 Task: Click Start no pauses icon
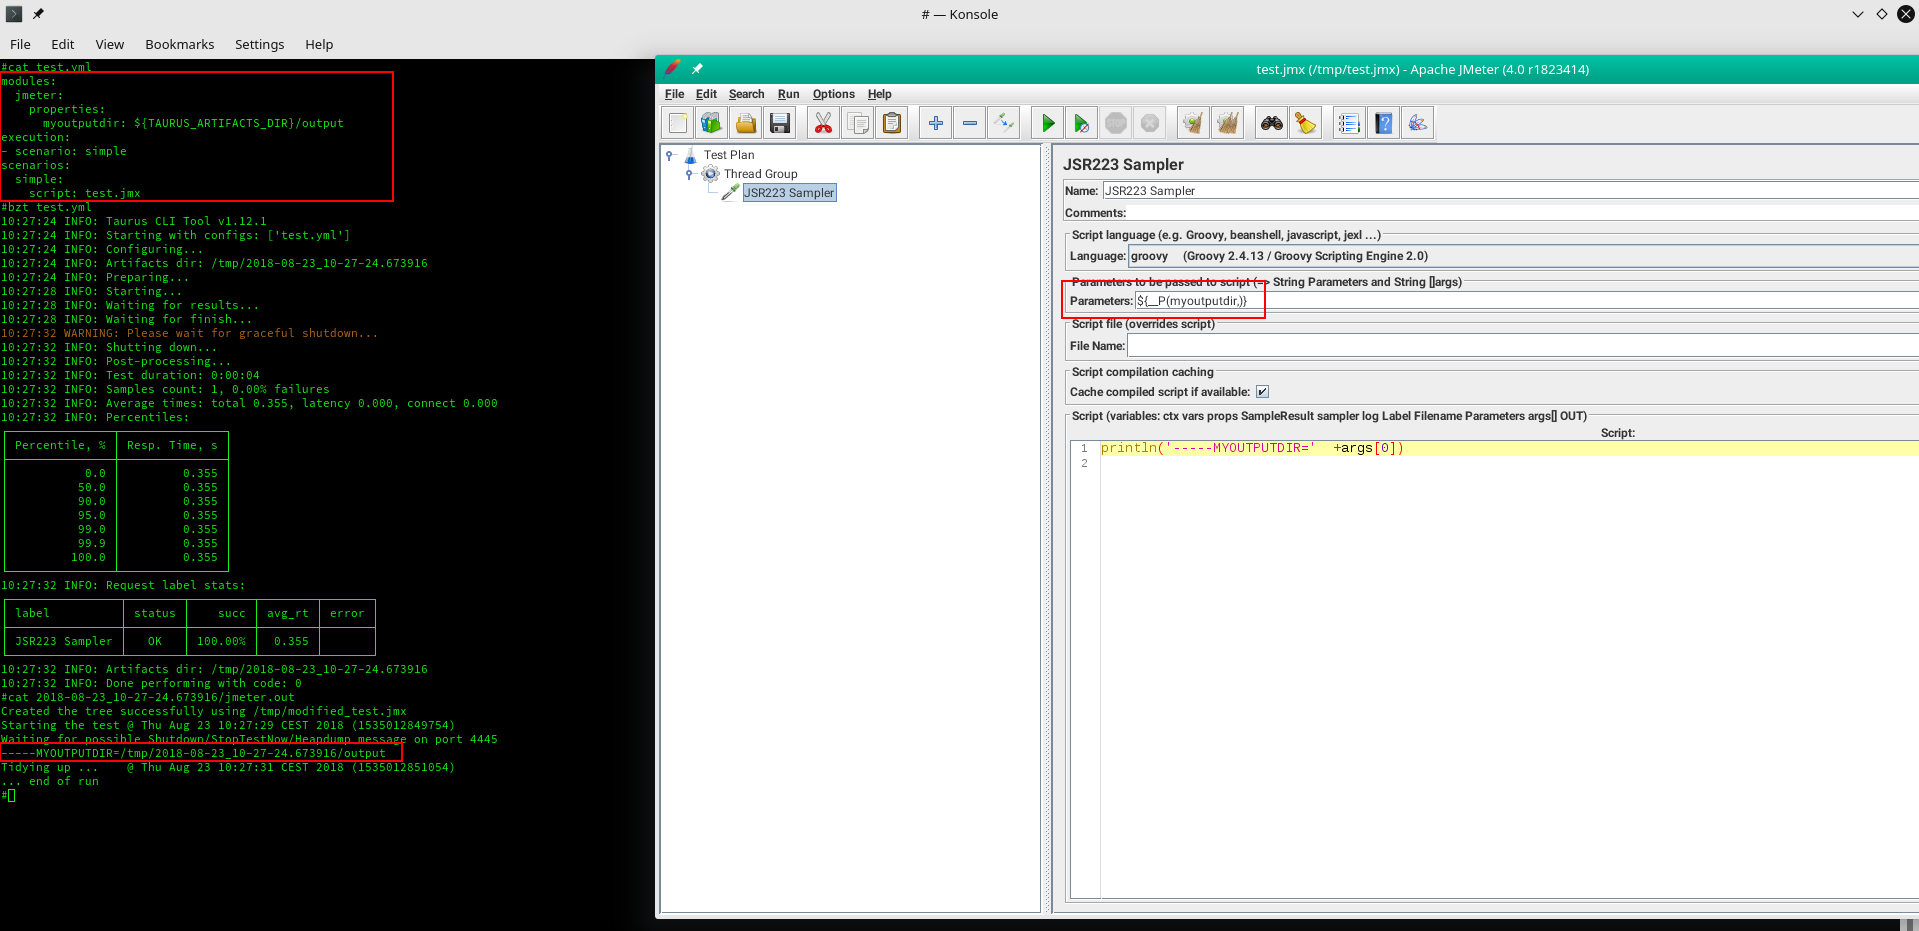tap(1082, 123)
